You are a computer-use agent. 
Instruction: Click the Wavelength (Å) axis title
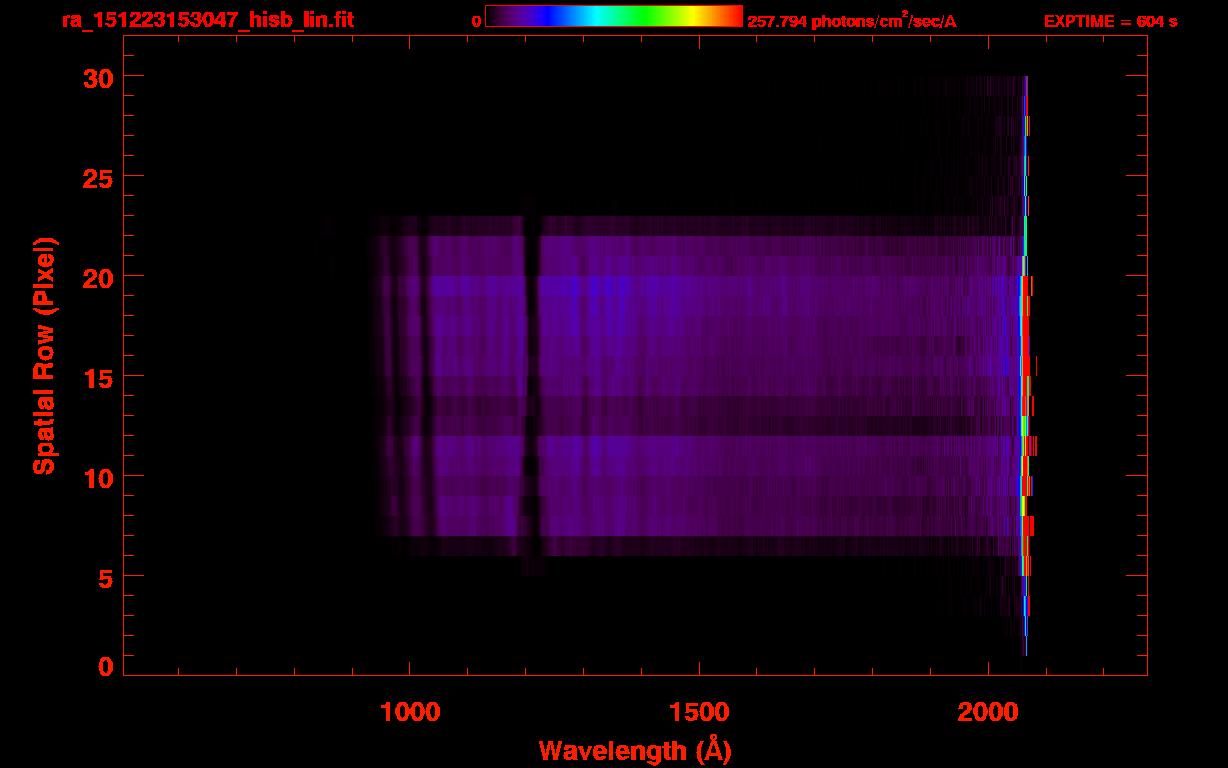tap(635, 750)
